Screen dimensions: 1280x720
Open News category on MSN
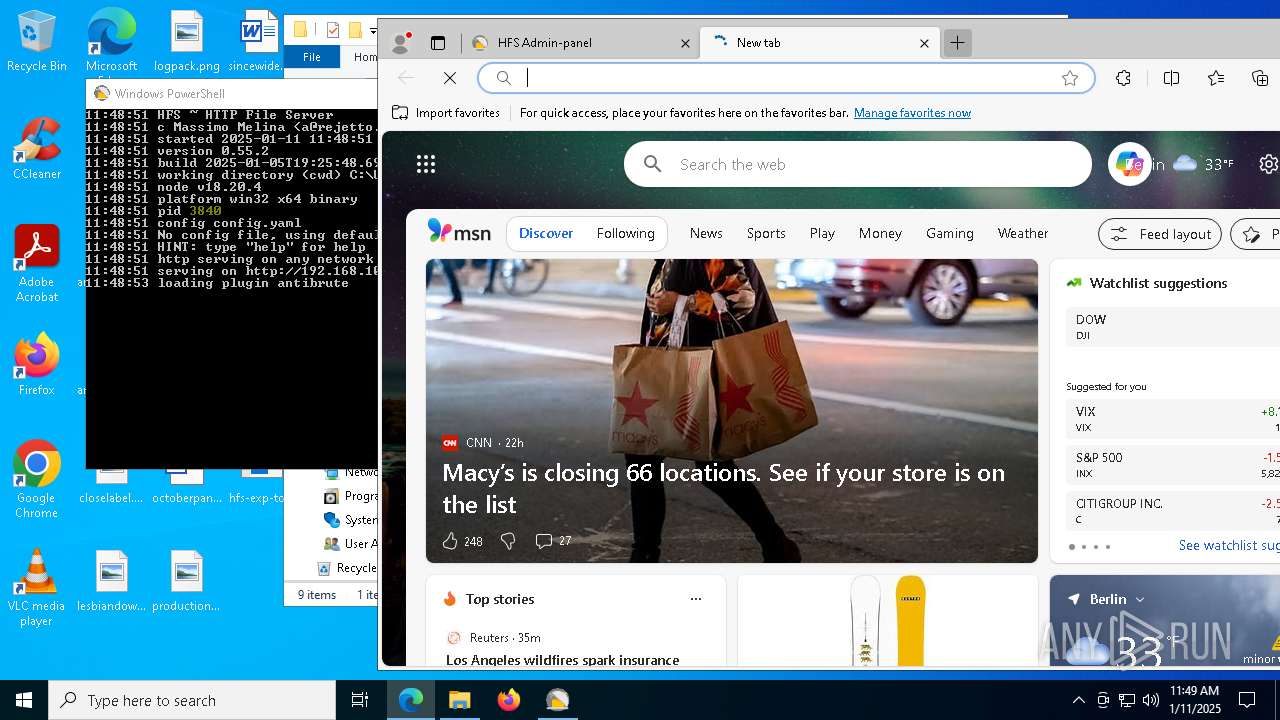pos(706,233)
